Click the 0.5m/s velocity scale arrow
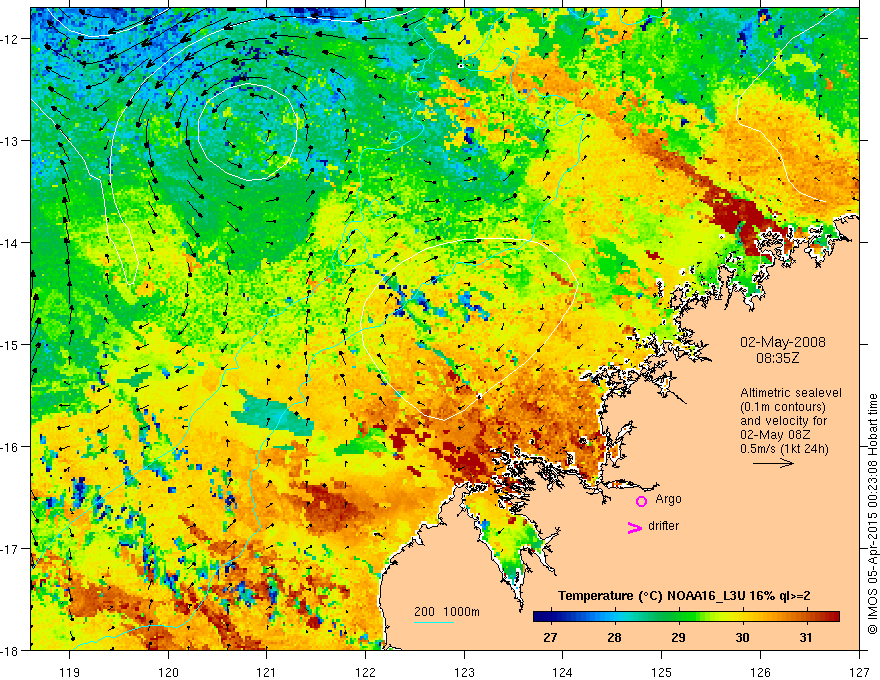Viewport: 880px width, 680px height. coord(773,463)
